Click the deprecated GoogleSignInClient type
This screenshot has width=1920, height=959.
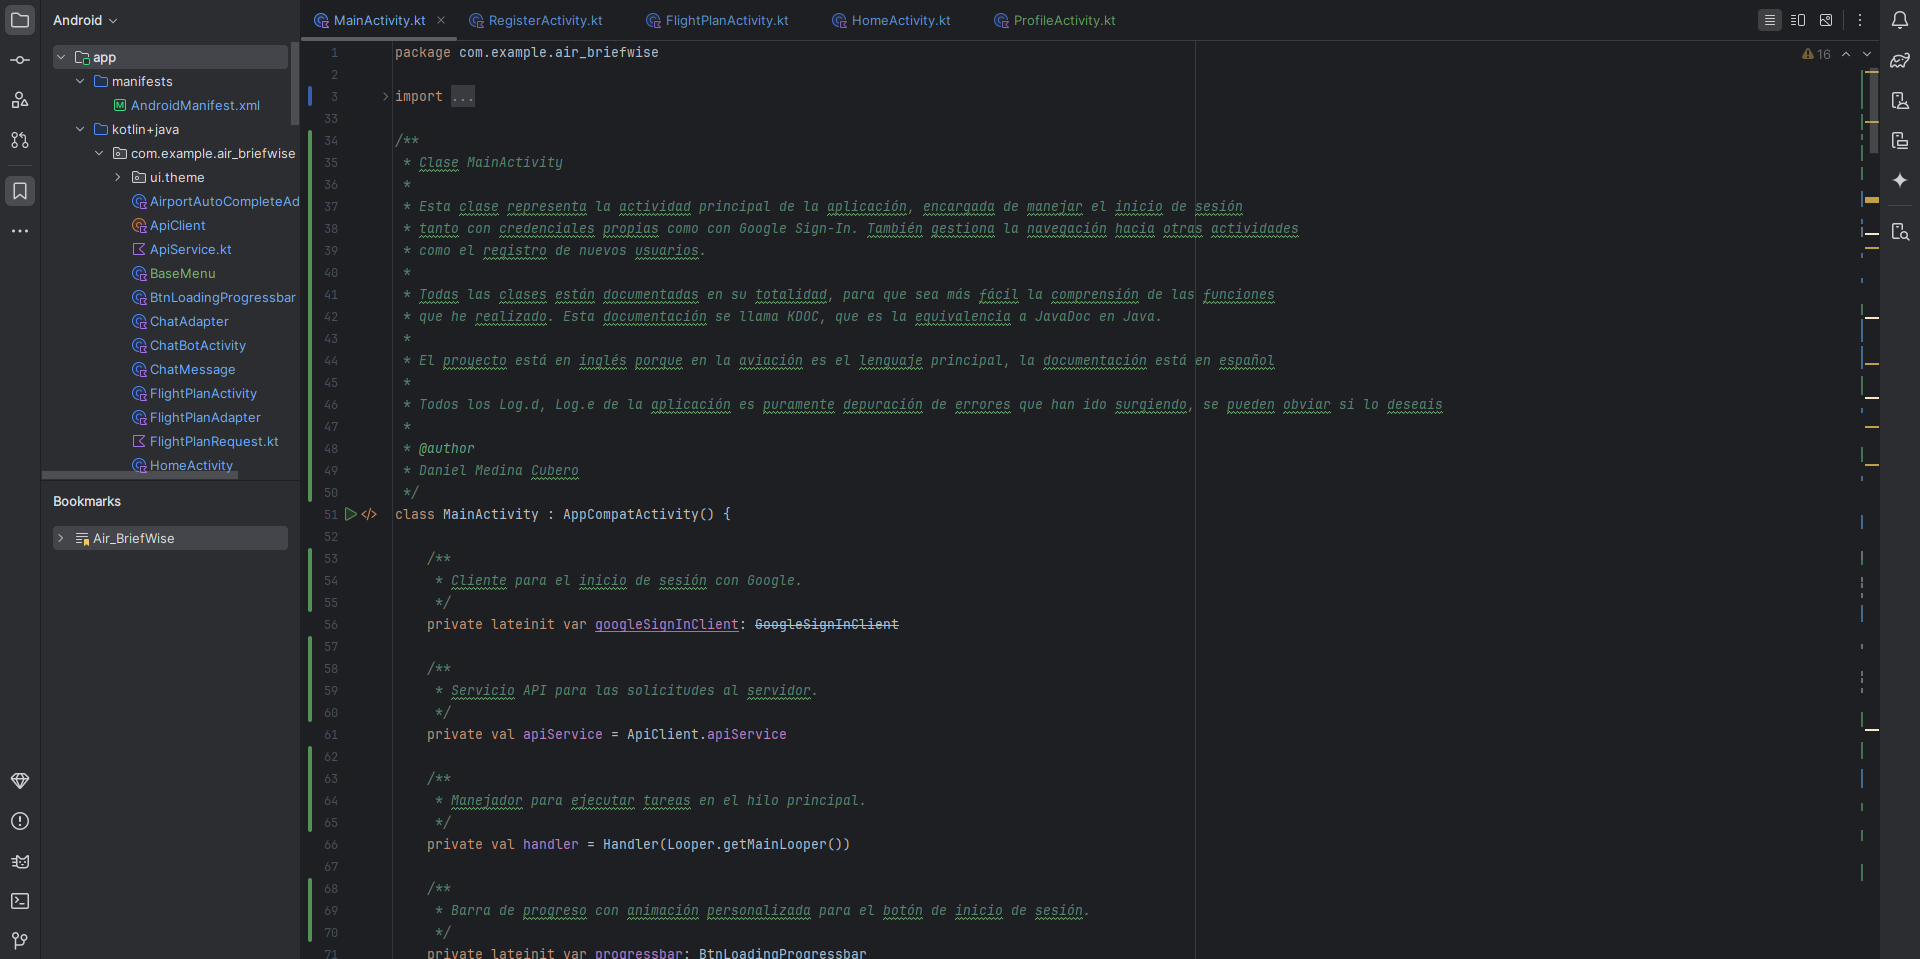coord(827,624)
